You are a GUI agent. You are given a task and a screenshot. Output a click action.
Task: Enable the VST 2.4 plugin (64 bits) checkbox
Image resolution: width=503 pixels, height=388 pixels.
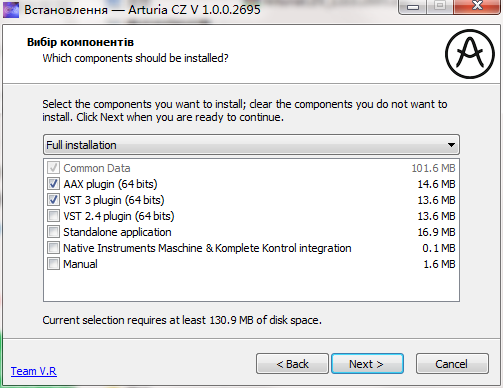pyautogui.click(x=53, y=216)
